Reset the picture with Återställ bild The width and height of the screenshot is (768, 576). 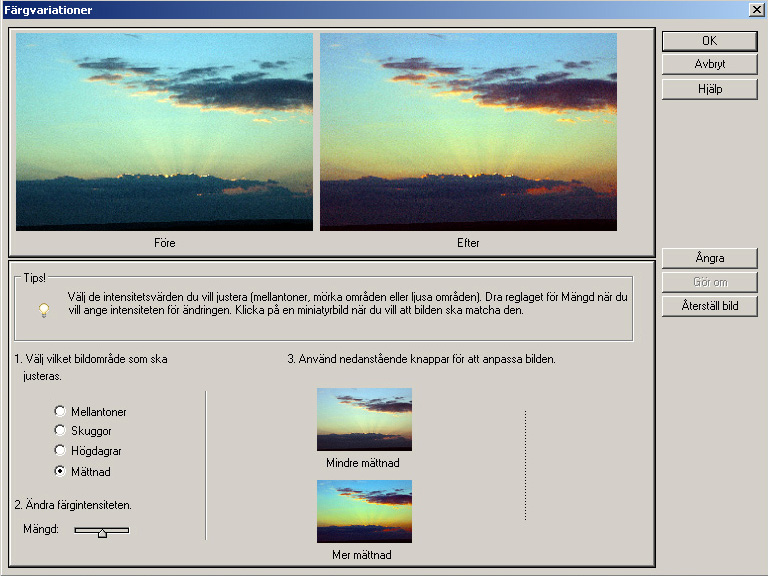[709, 306]
